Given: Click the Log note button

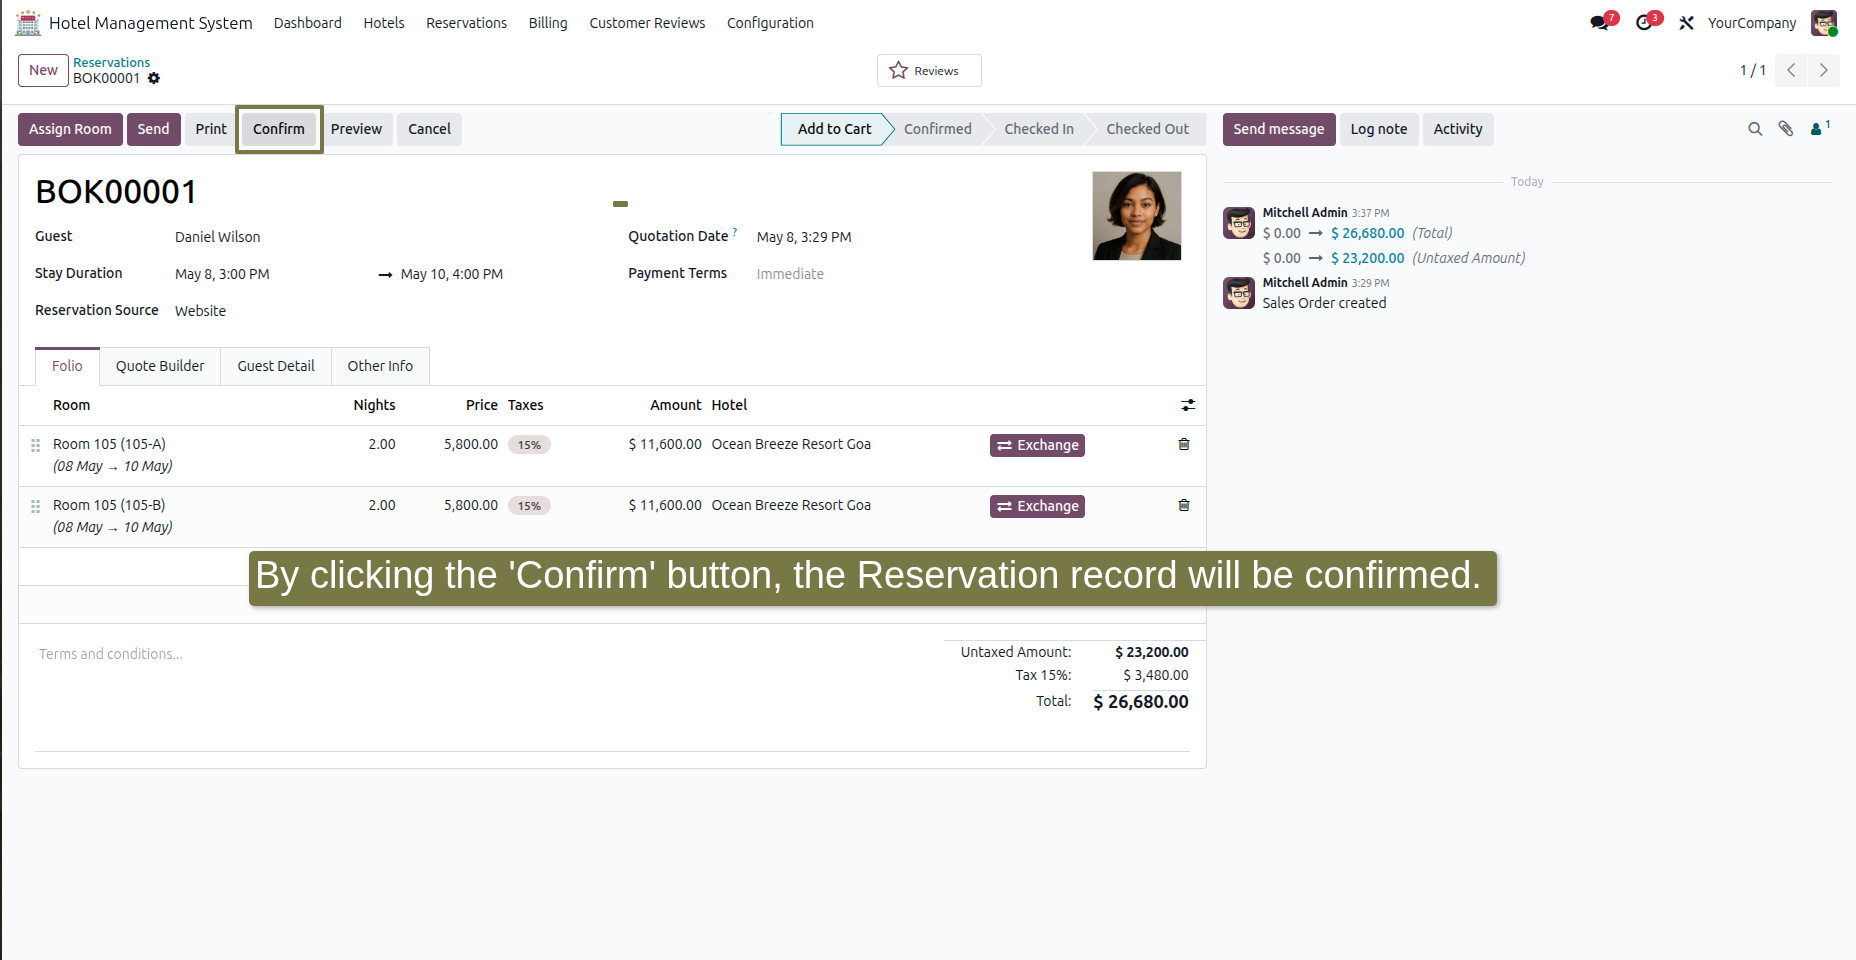Looking at the screenshot, I should point(1379,129).
